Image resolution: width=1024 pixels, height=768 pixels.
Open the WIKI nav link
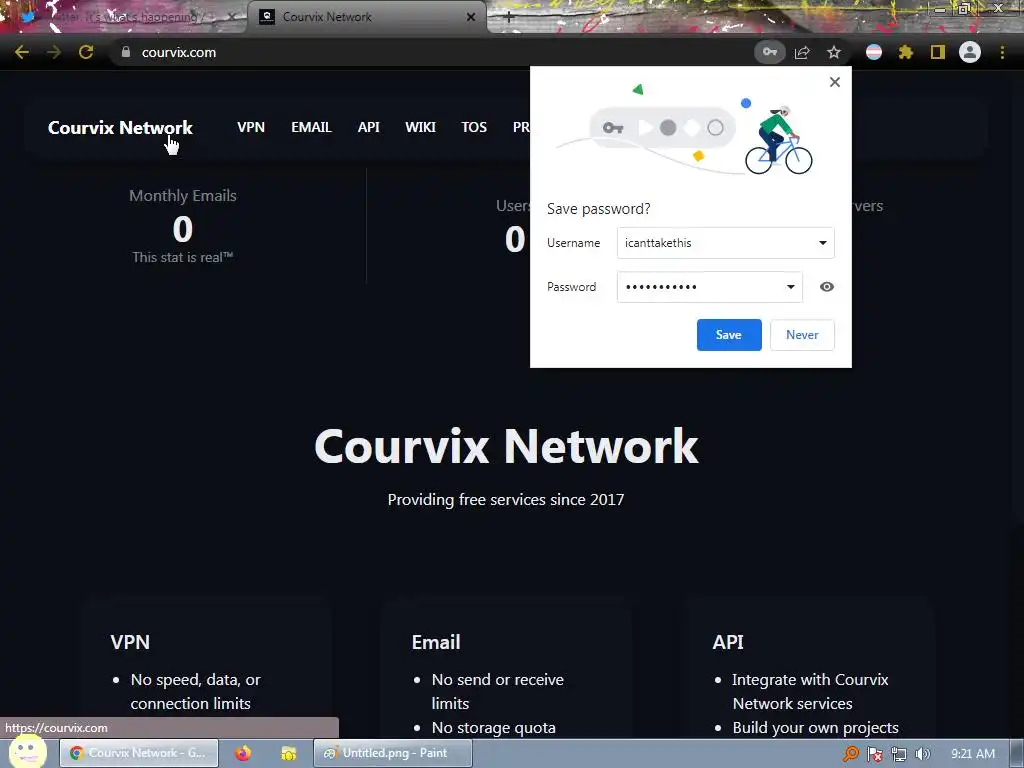[x=421, y=127]
